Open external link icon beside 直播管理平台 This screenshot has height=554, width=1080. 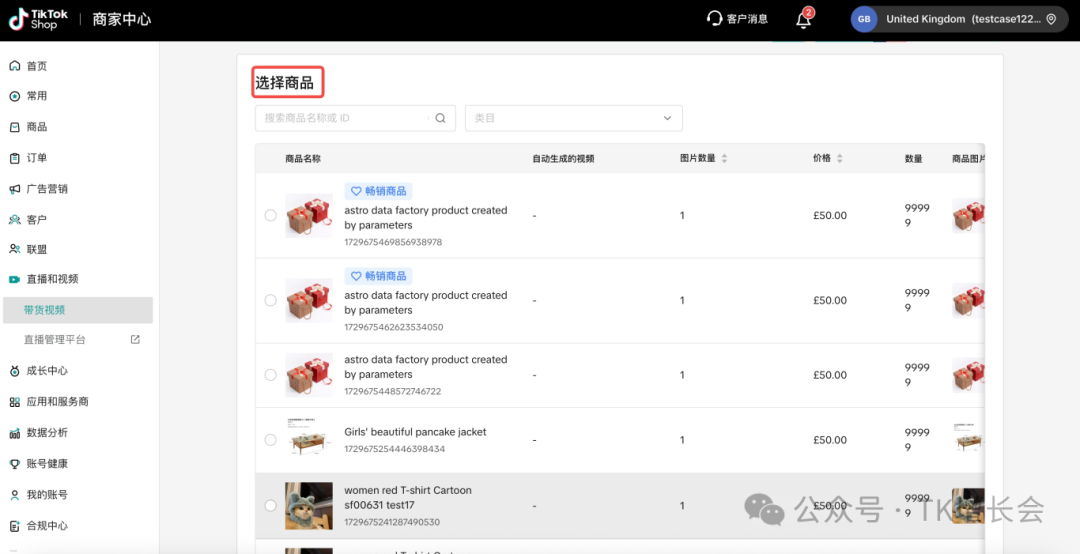click(x=135, y=340)
